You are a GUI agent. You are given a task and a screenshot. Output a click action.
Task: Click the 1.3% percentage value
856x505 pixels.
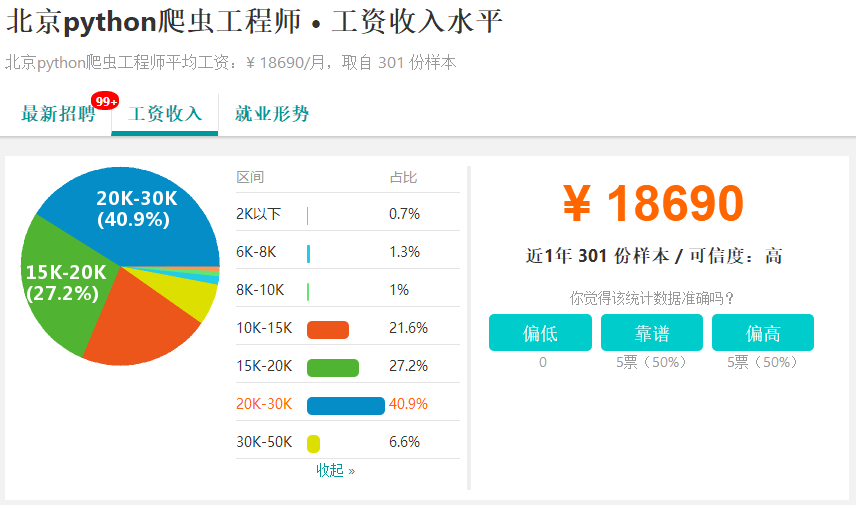click(405, 252)
